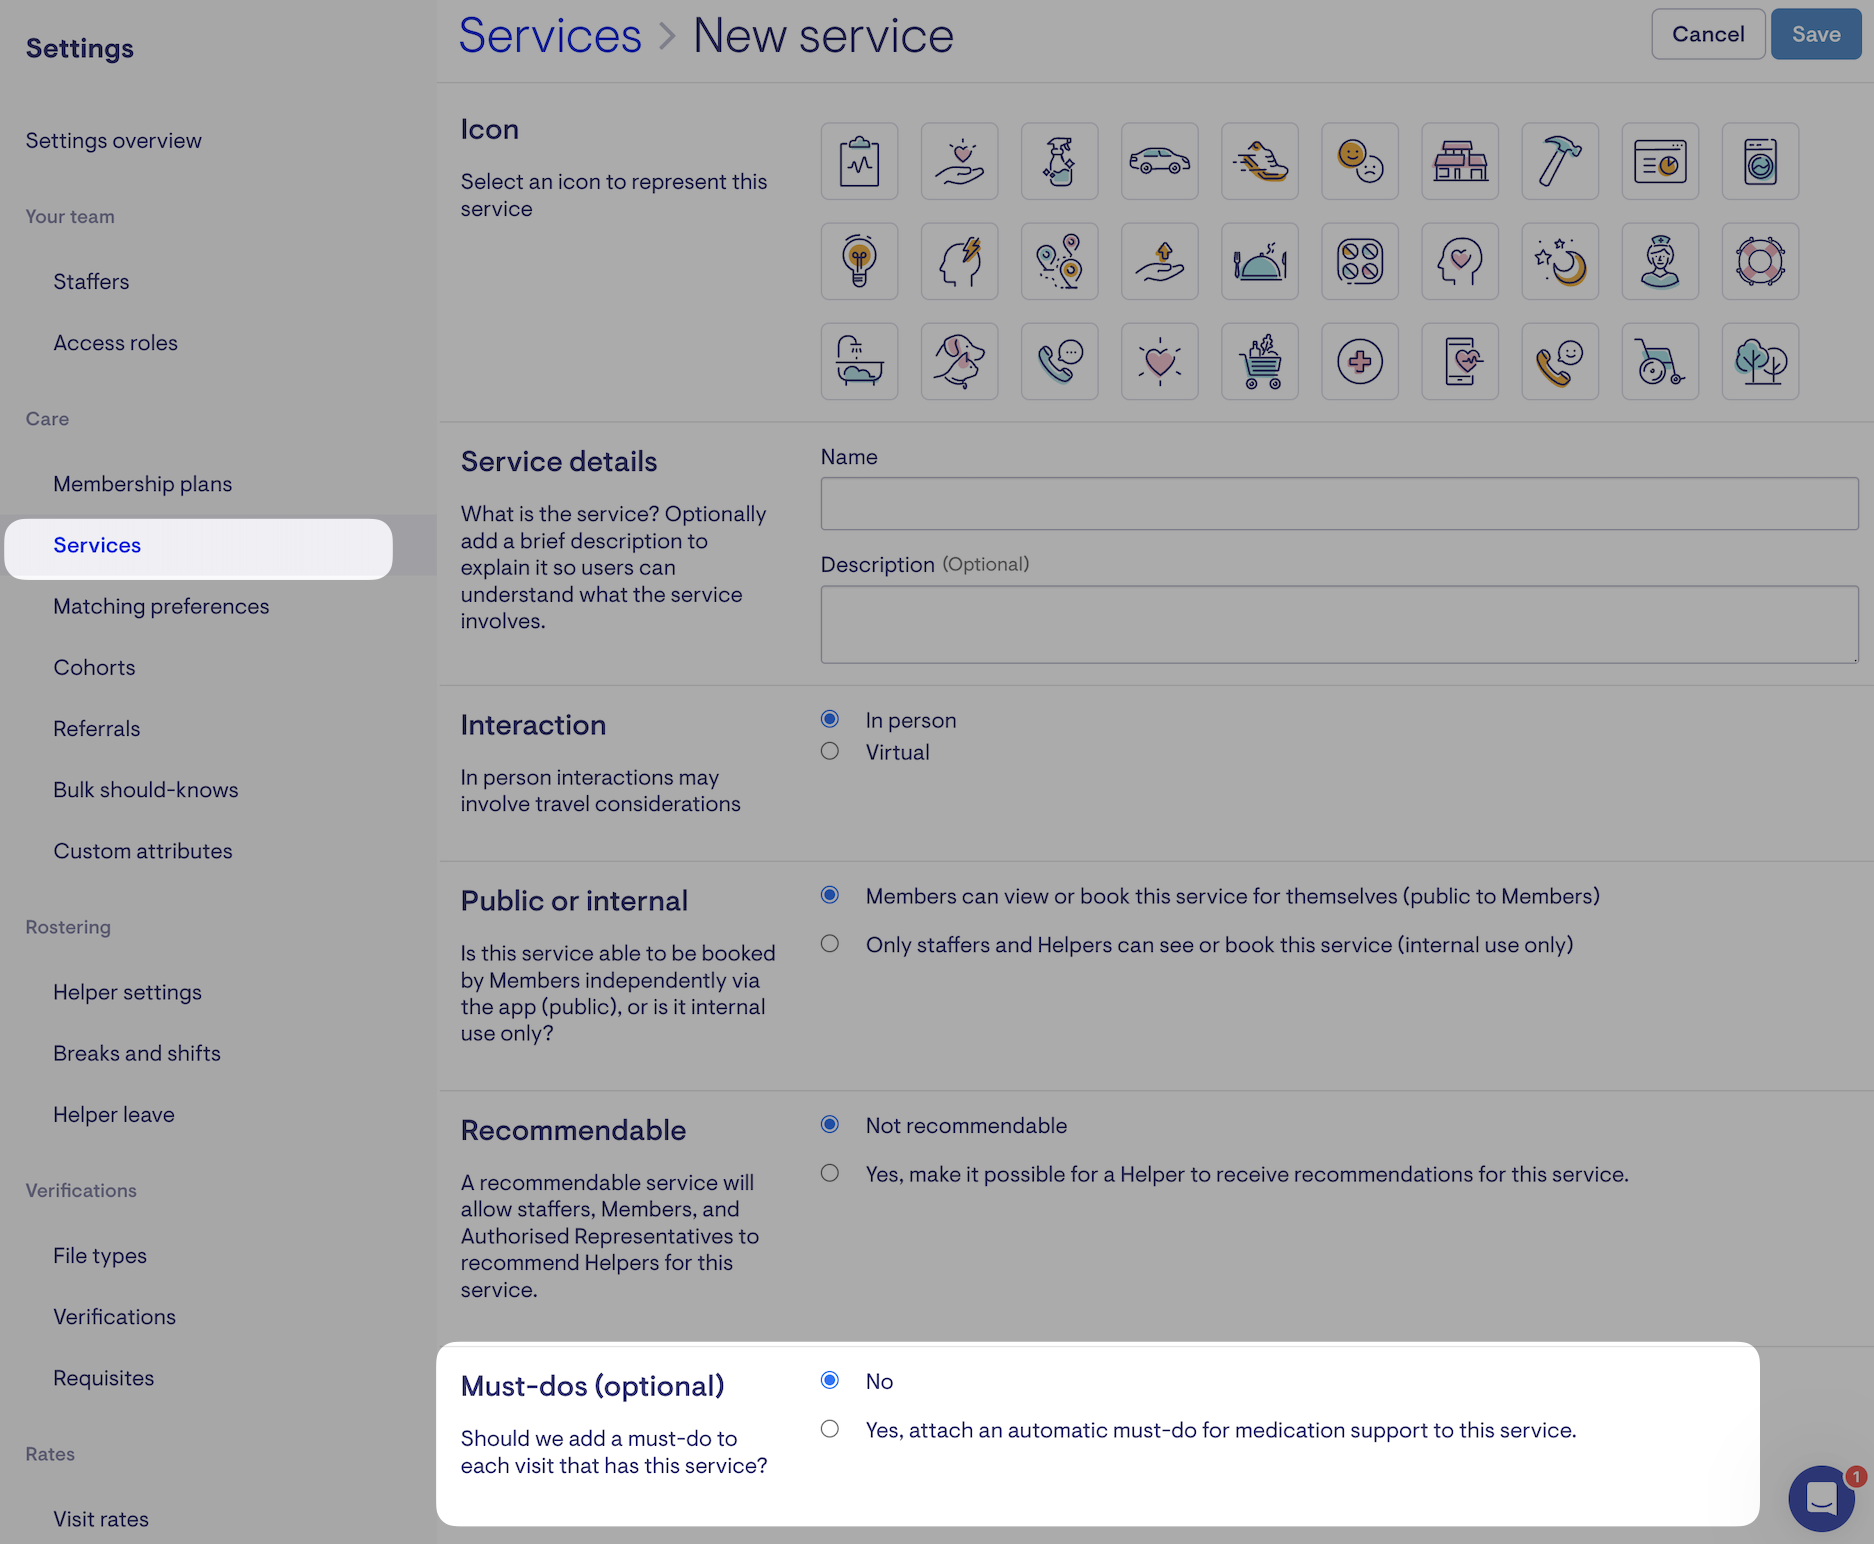
Task: Open the Staffers settings page
Action: point(91,282)
